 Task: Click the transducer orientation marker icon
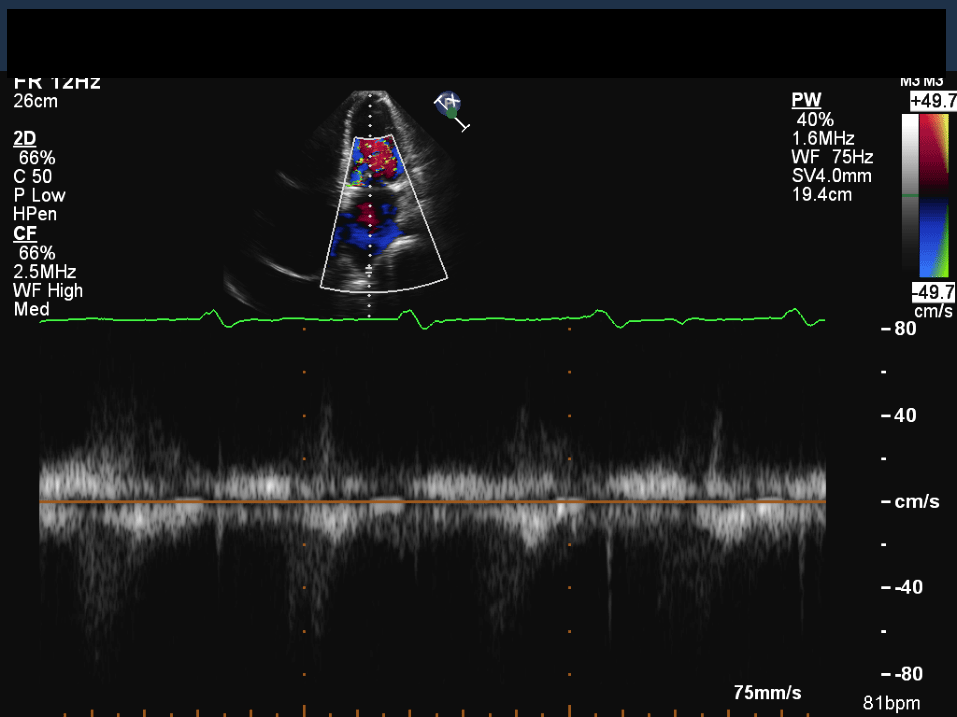(x=450, y=108)
